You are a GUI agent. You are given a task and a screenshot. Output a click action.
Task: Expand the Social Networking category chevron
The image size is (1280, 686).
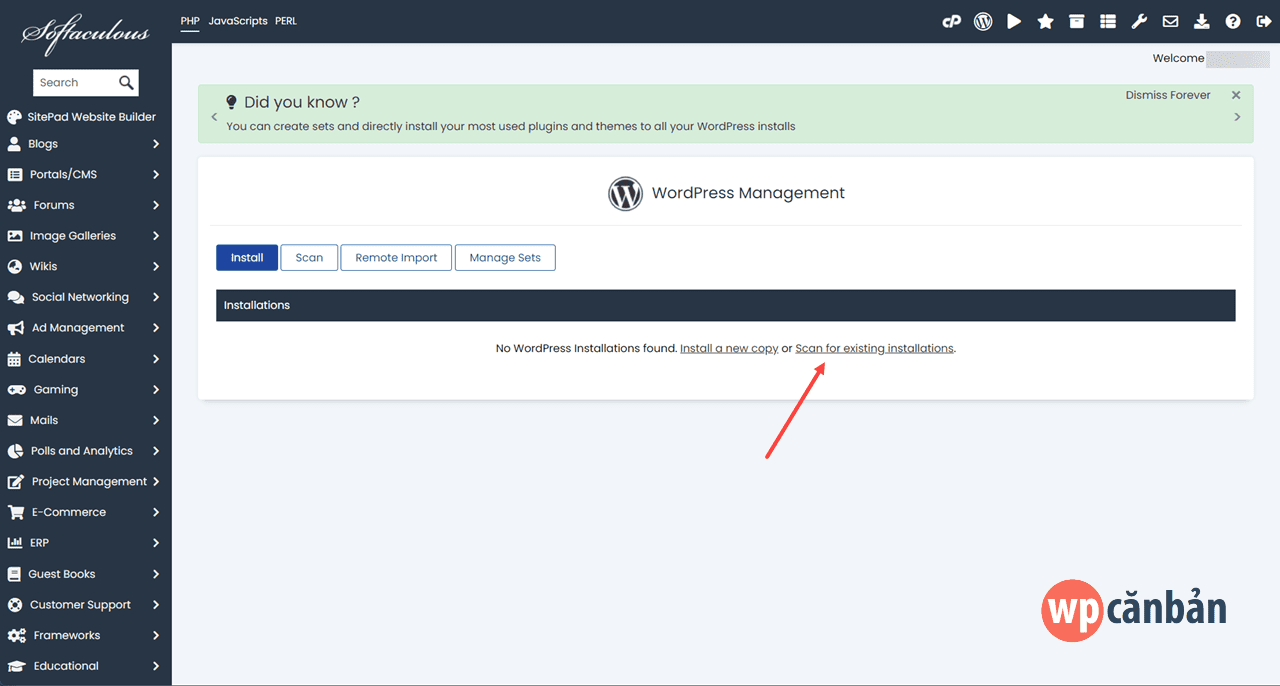156,297
